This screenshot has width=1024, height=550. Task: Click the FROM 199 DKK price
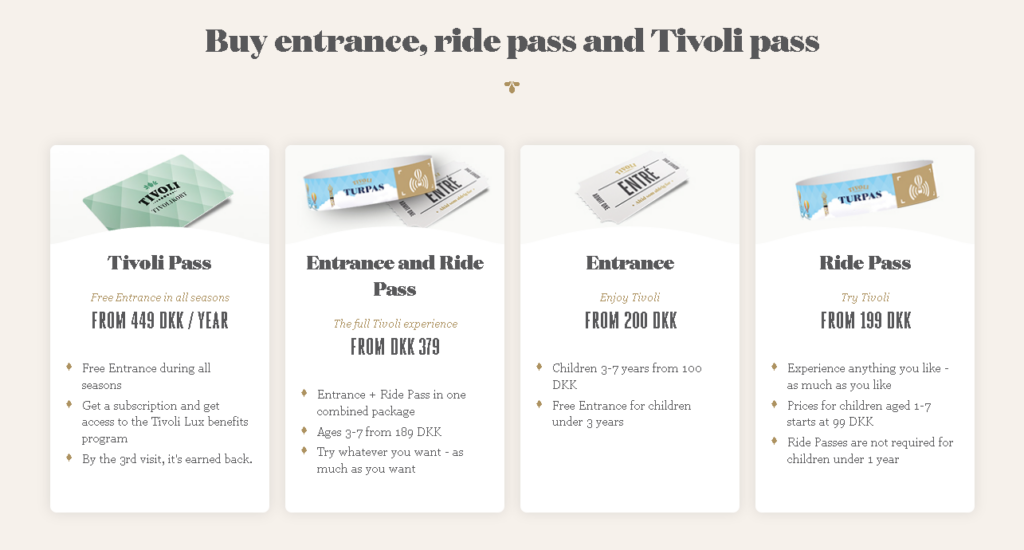click(865, 321)
